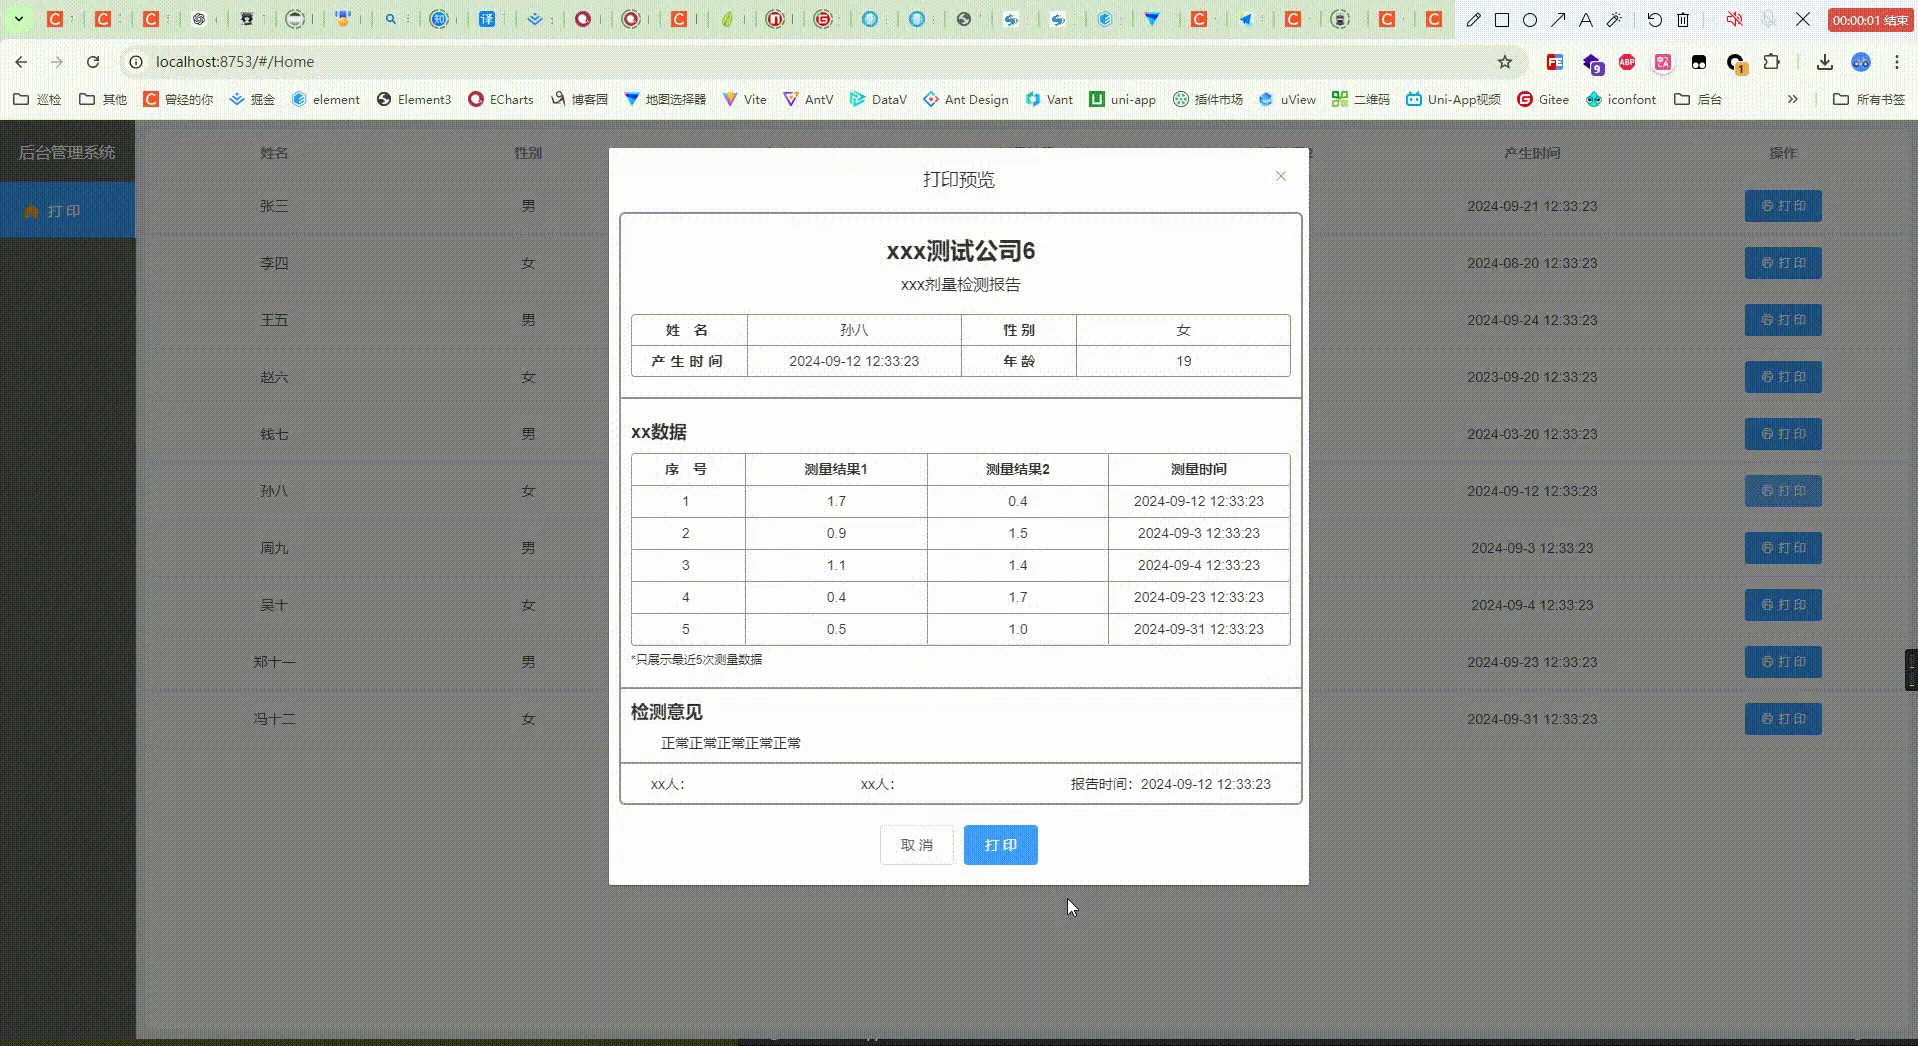
Task: Click the 后台管理系统 sidebar title
Action: [x=67, y=152]
